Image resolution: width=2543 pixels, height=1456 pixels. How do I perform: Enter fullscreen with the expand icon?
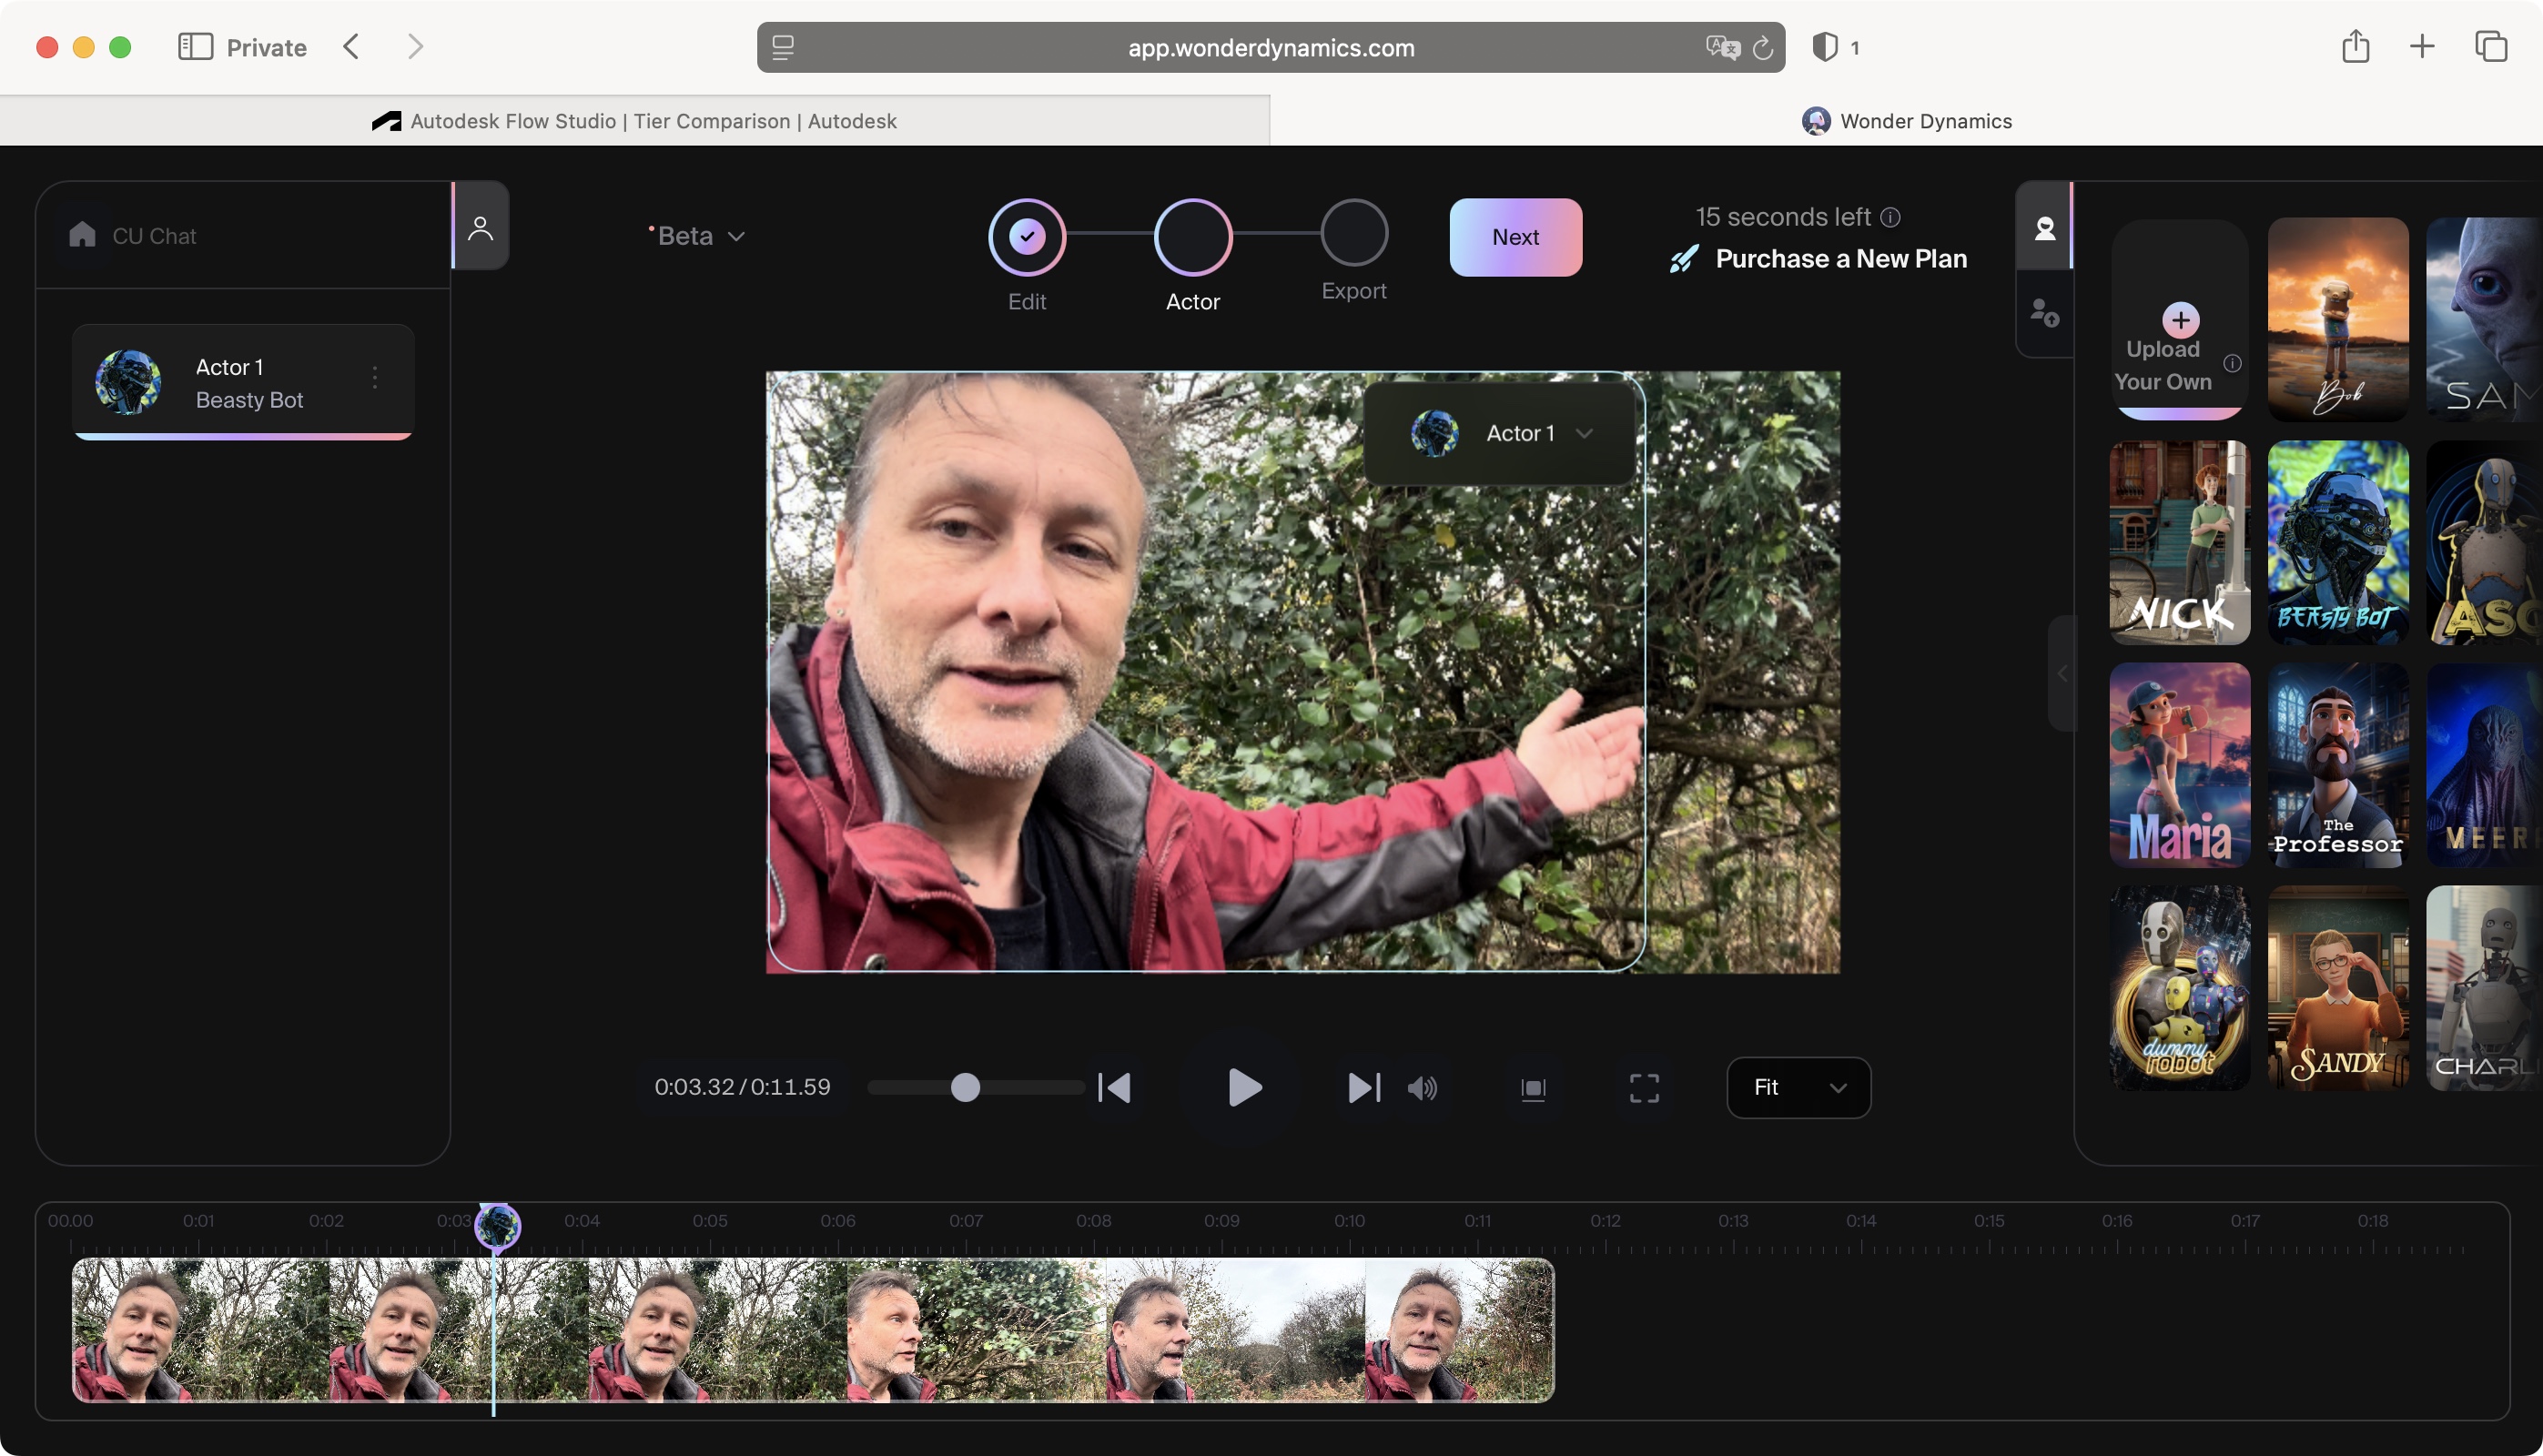coord(1643,1087)
